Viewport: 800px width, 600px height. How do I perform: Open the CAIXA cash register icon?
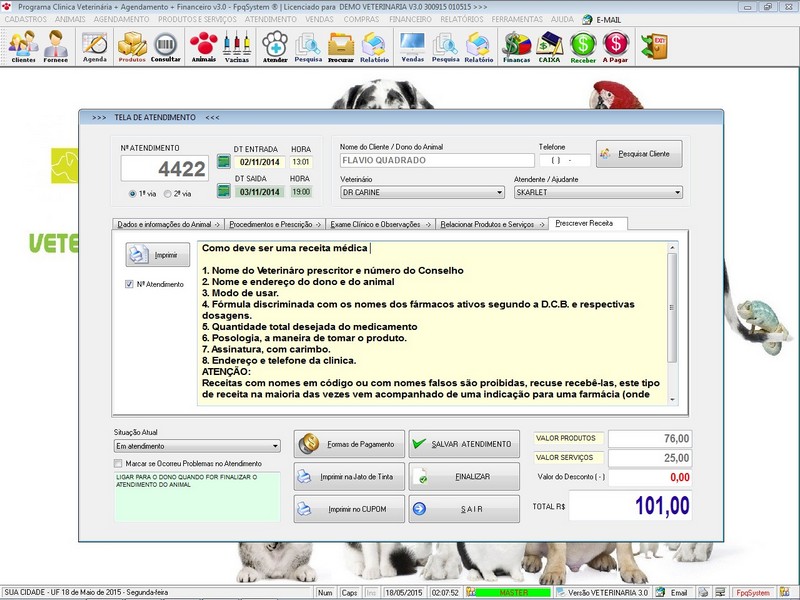pyautogui.click(x=549, y=46)
